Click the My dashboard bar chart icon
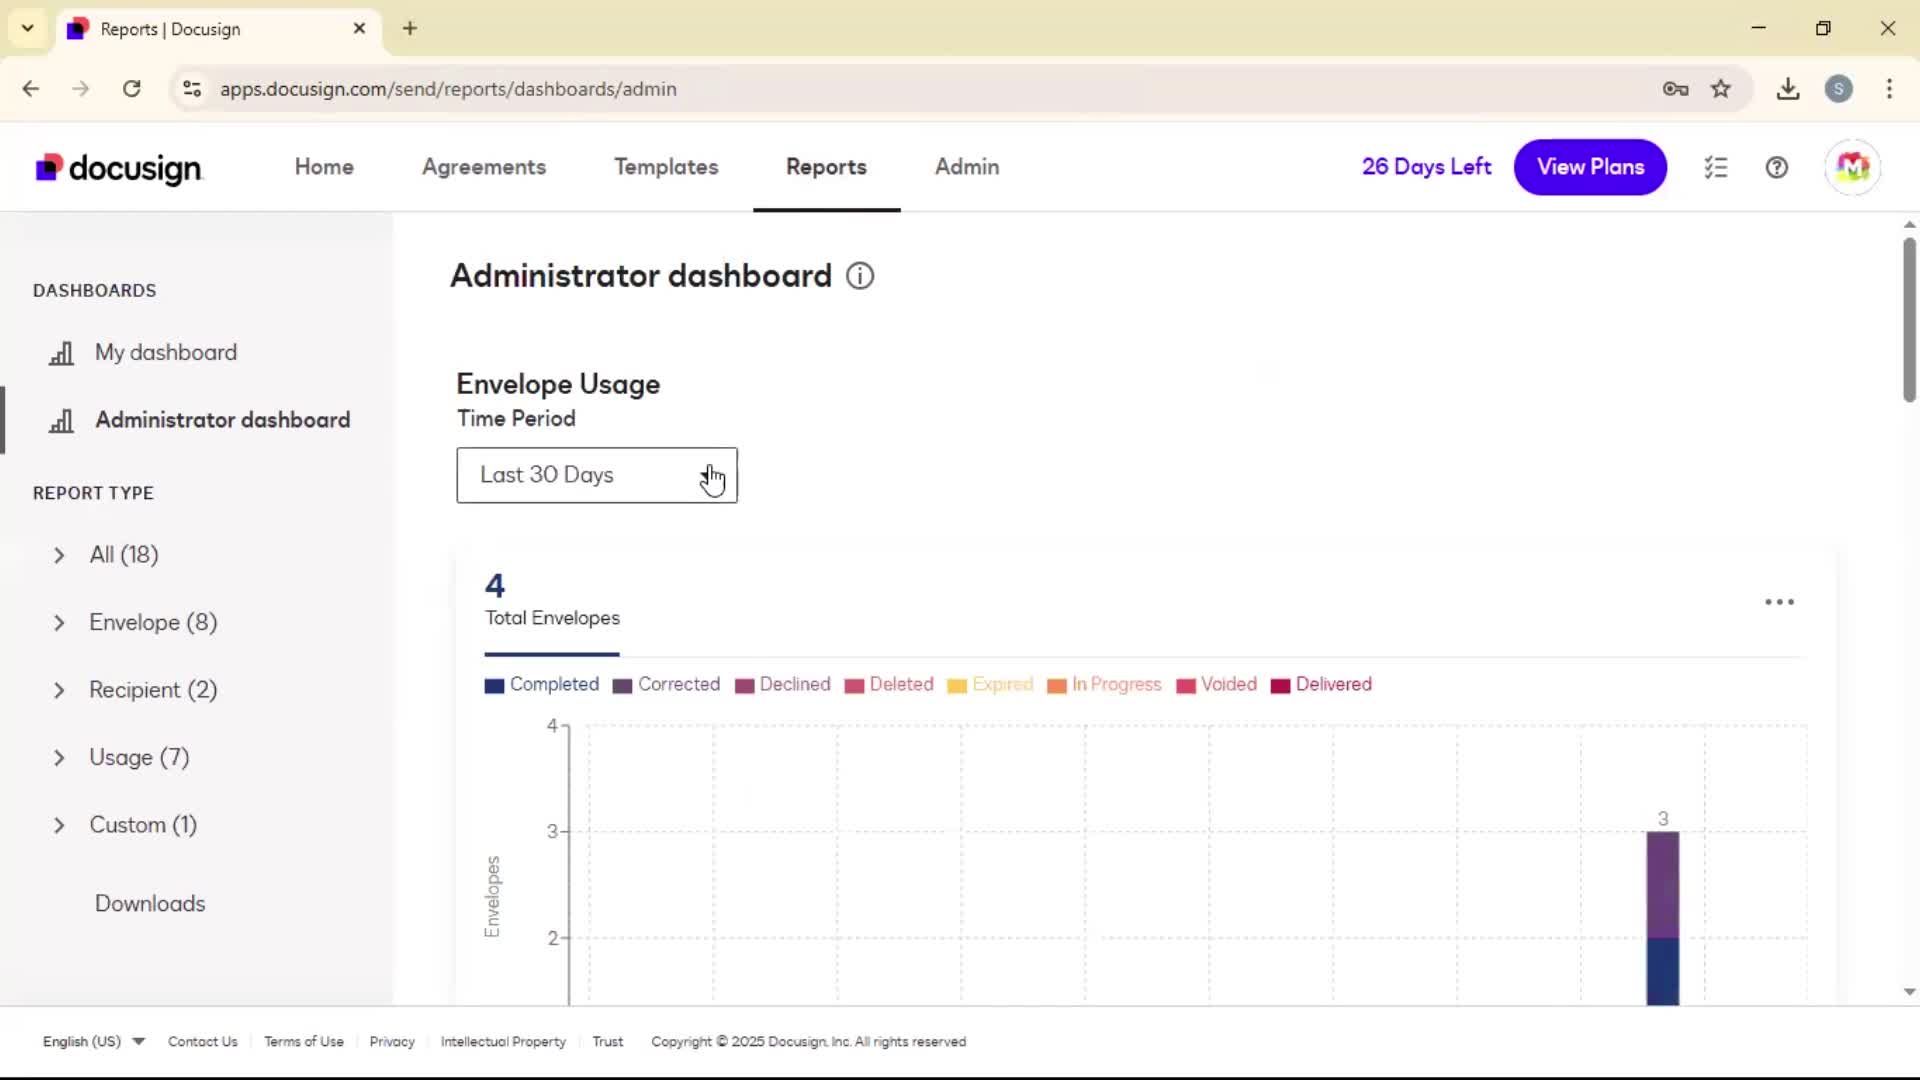The image size is (1920, 1080). (62, 353)
